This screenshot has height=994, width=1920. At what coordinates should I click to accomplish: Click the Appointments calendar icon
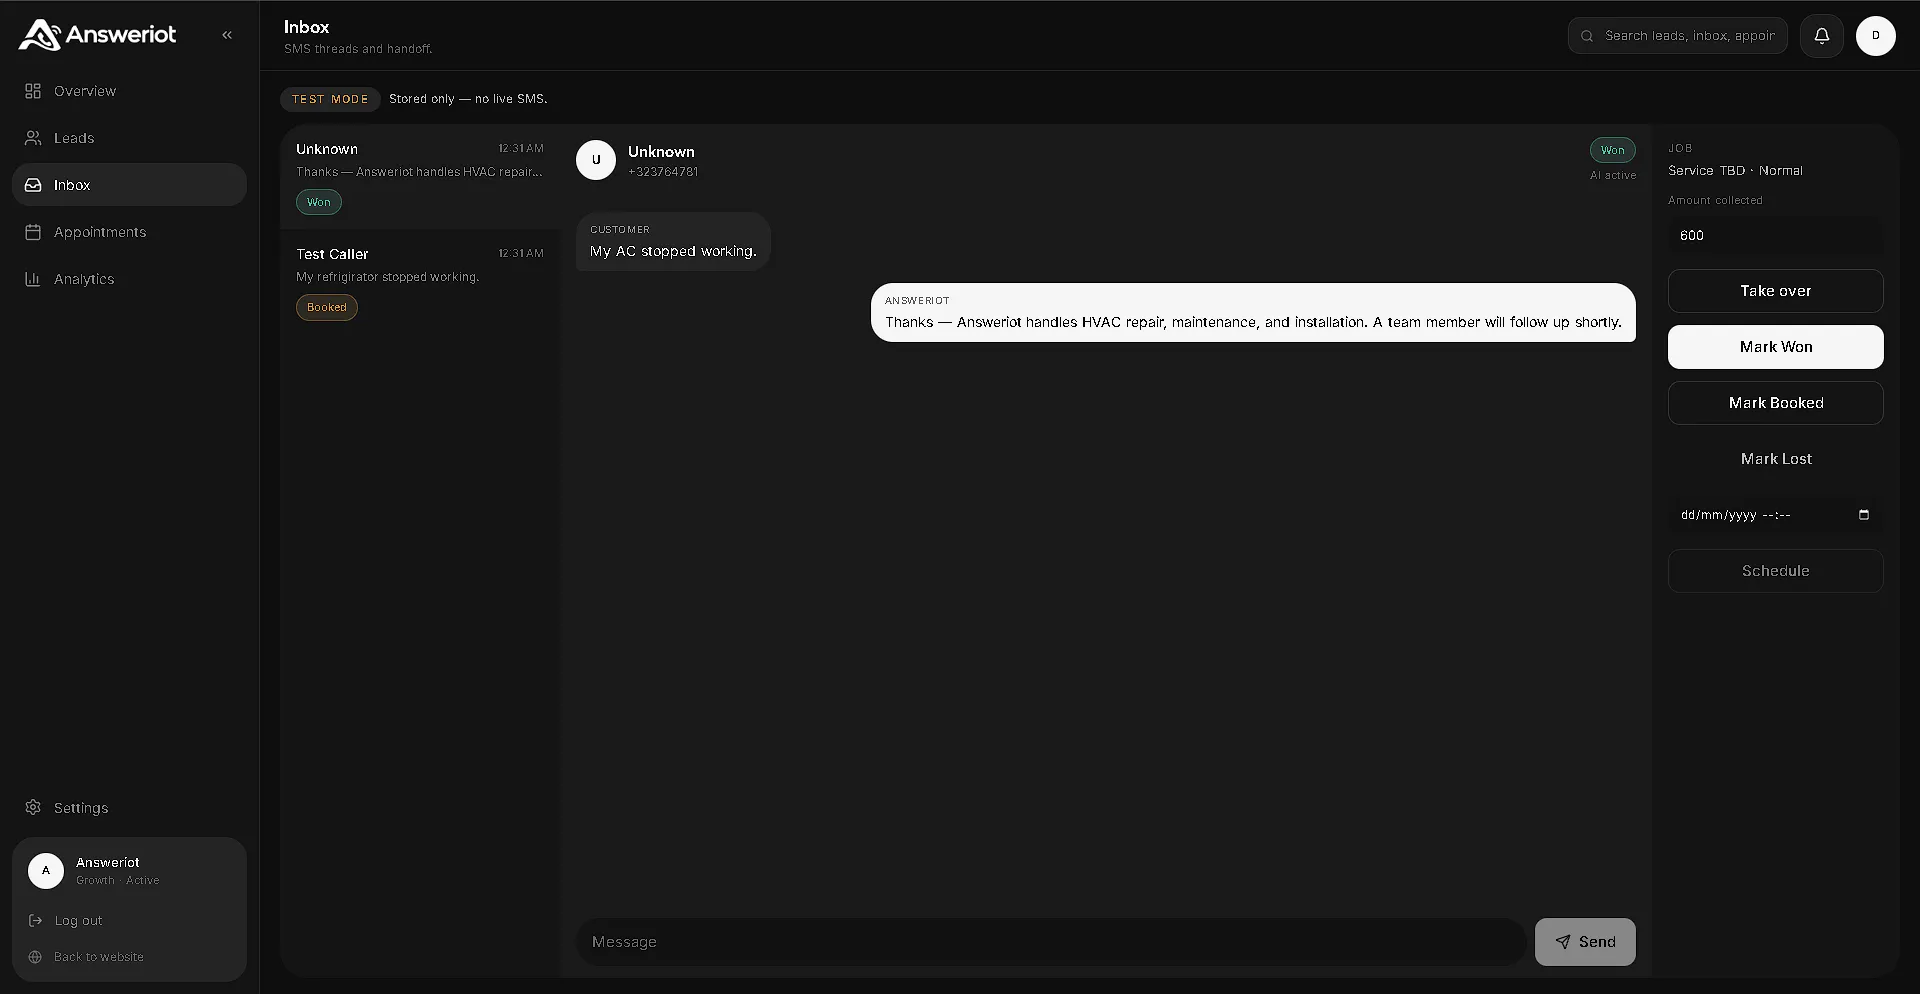[x=33, y=232]
